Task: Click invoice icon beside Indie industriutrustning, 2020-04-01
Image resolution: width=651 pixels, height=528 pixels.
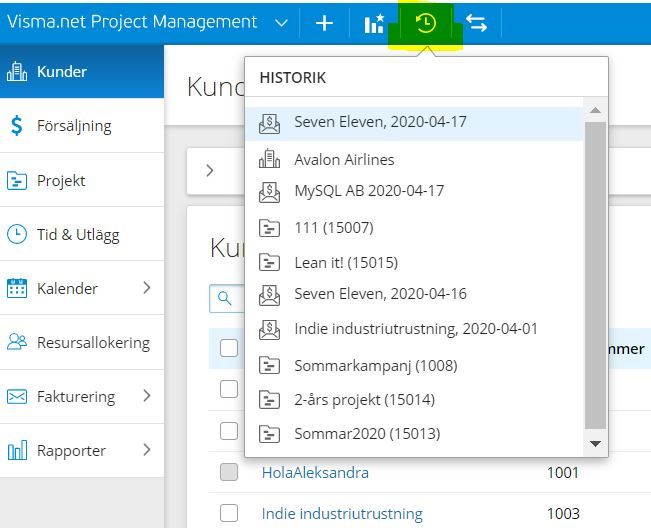Action: click(x=269, y=330)
